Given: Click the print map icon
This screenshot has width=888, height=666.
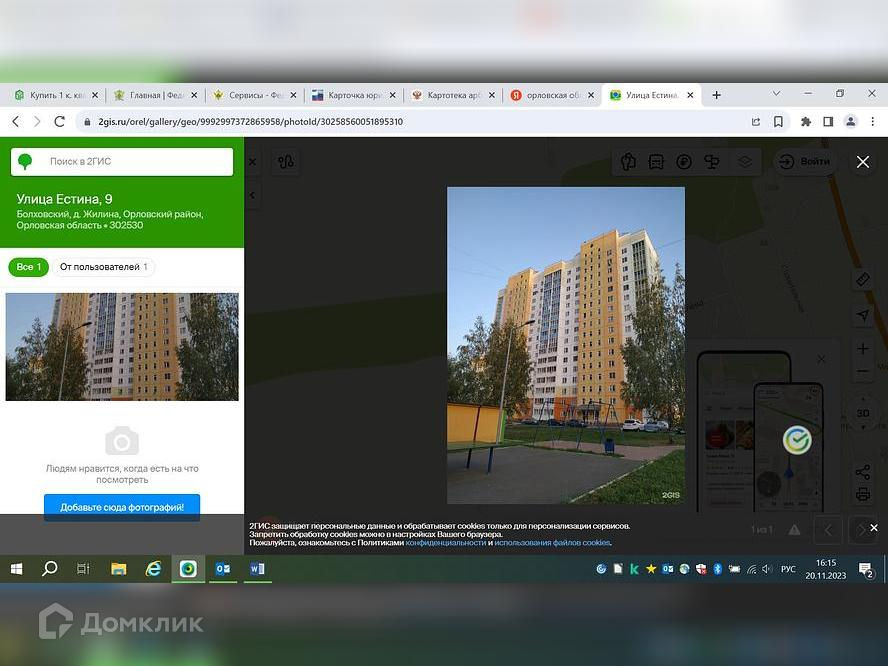Looking at the screenshot, I should (x=863, y=494).
